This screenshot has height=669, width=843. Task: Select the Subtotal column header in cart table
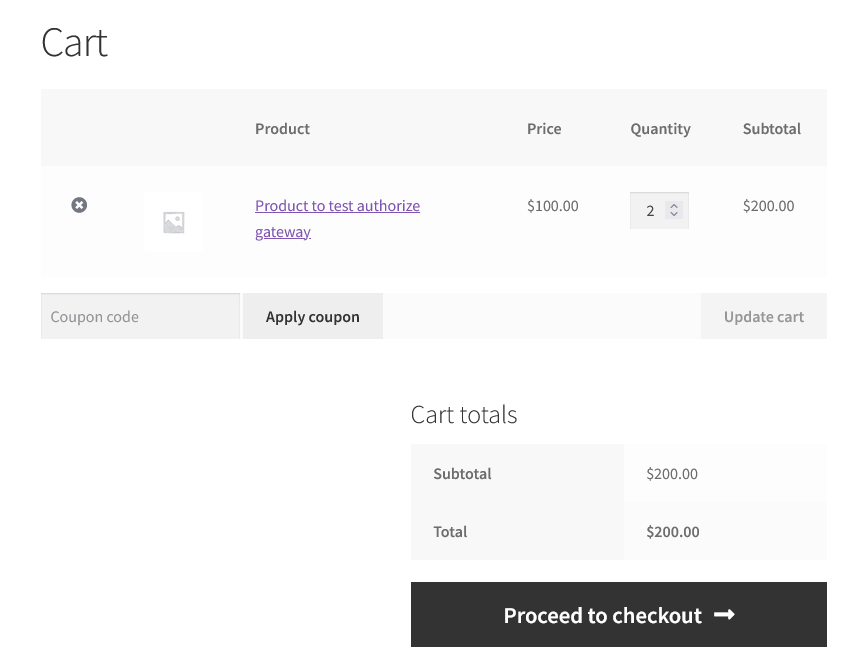771,129
